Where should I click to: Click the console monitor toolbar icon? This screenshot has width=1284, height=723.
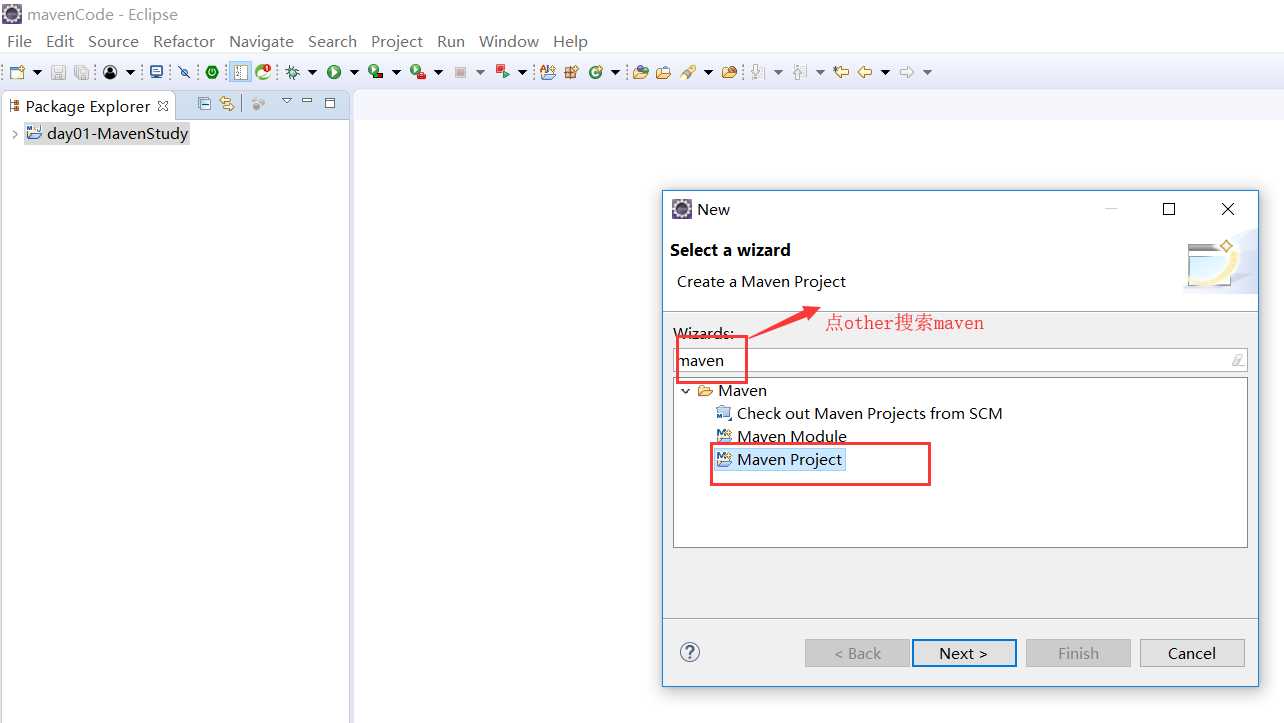(x=156, y=72)
